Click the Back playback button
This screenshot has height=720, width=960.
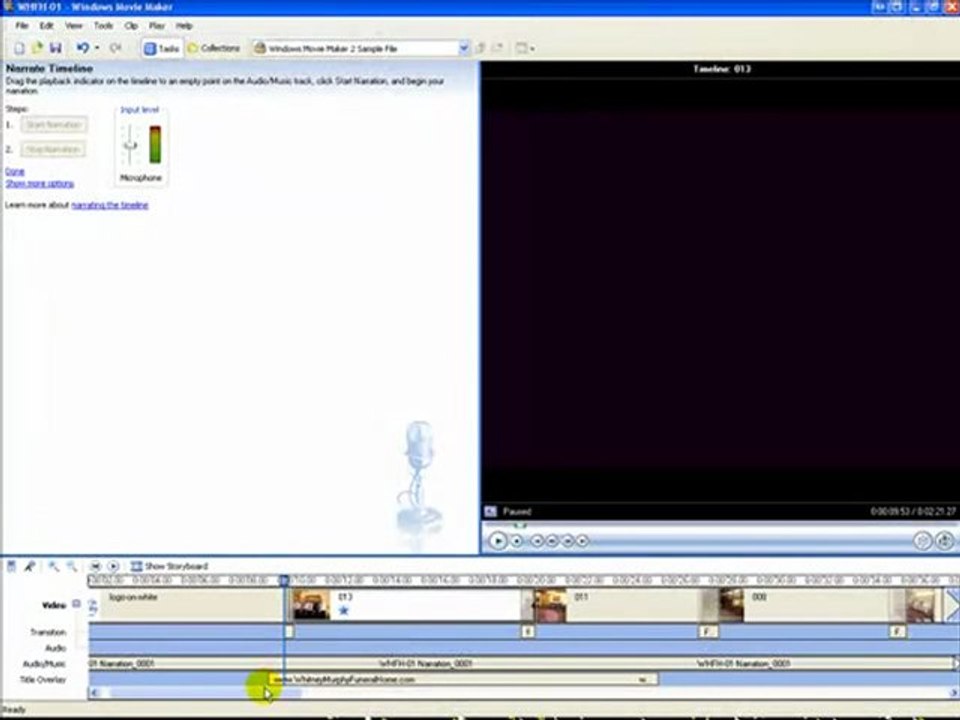[x=537, y=541]
